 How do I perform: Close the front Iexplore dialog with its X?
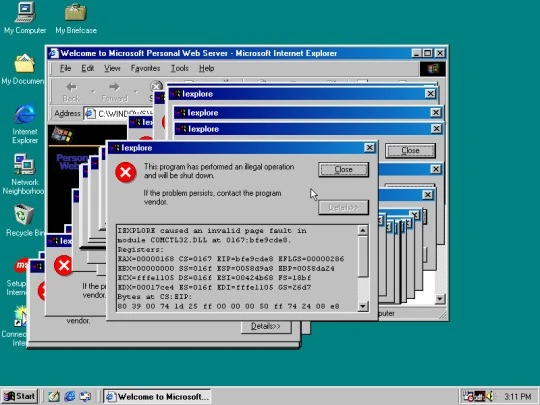(370, 148)
